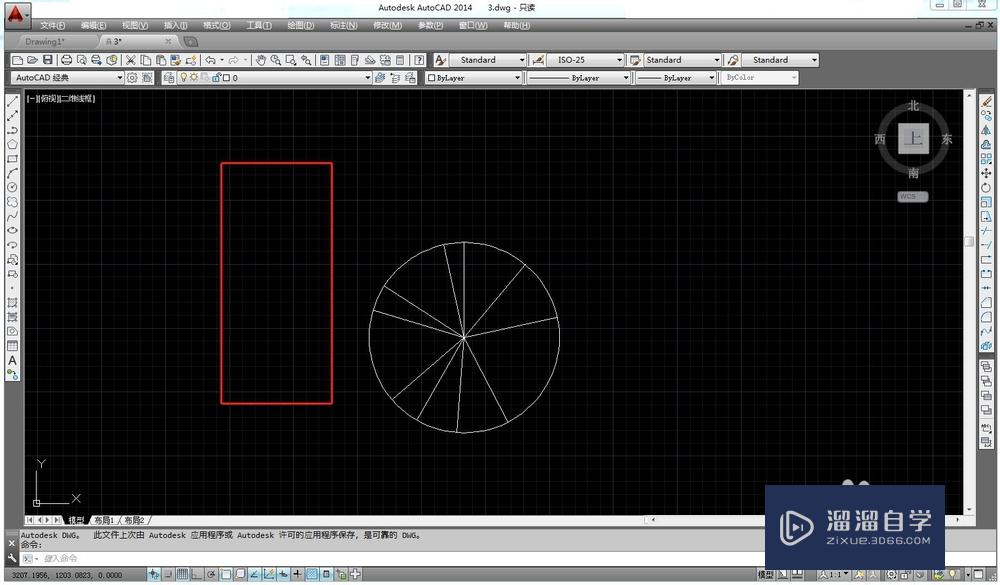The height and width of the screenshot is (585, 1000).
Task: Toggle grid display in status bar
Action: point(183,574)
